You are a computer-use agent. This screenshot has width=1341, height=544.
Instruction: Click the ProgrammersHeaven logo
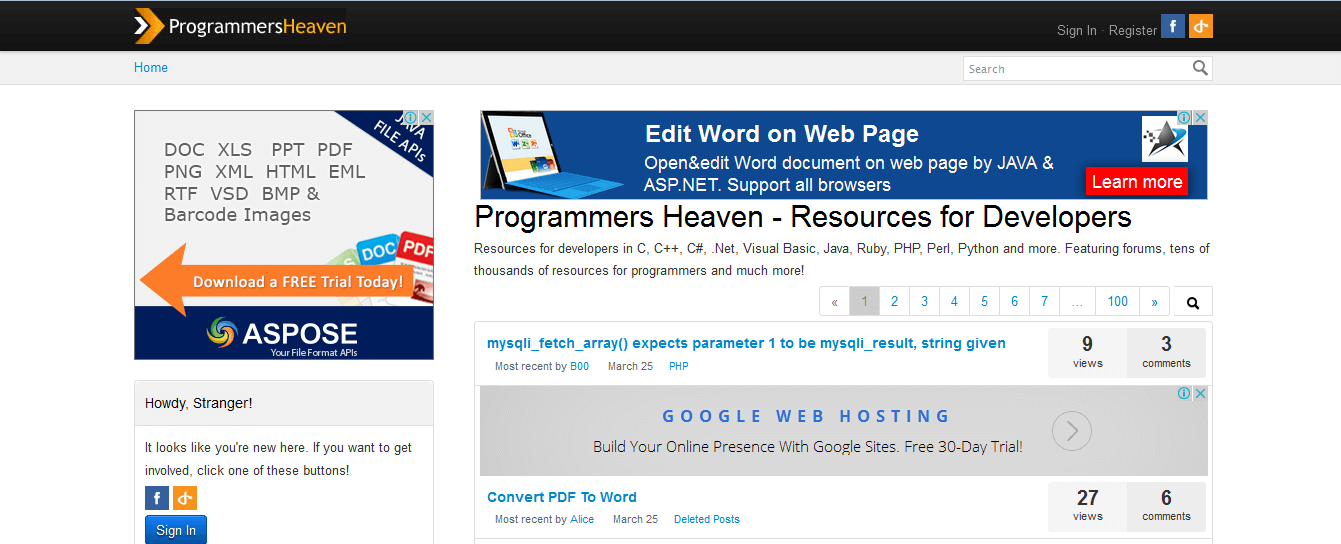pyautogui.click(x=240, y=26)
